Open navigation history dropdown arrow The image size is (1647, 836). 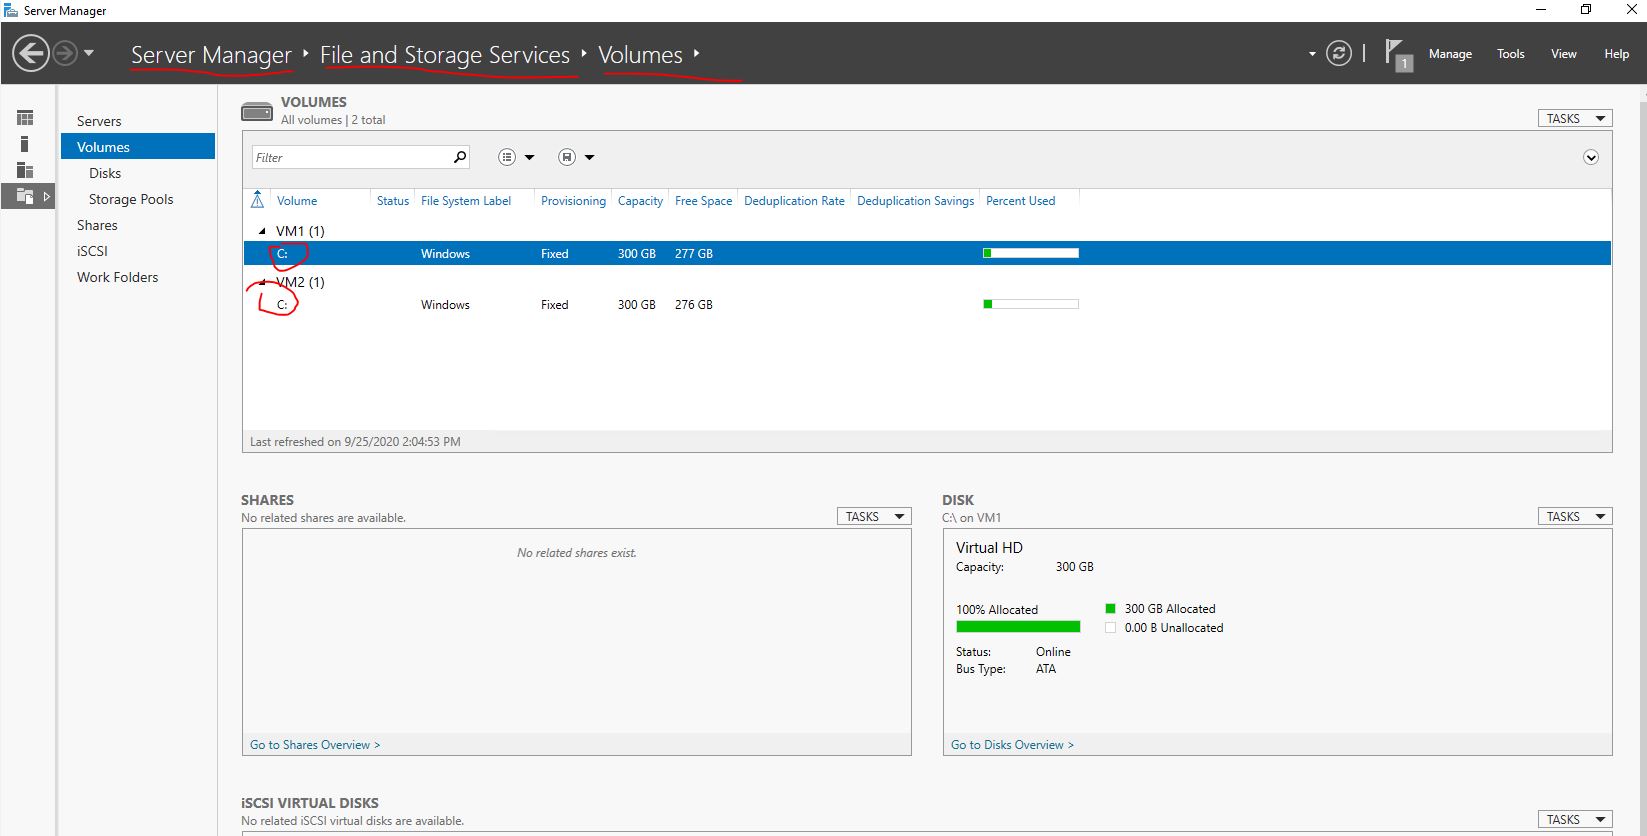[x=89, y=53]
